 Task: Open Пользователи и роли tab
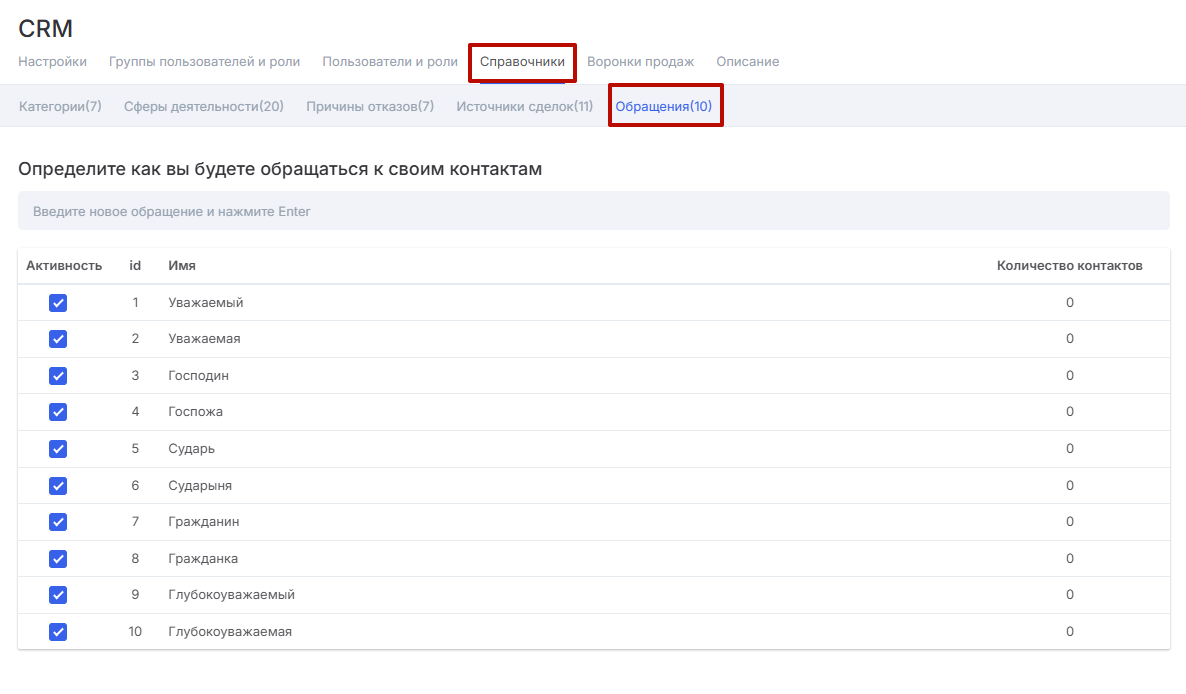click(389, 62)
